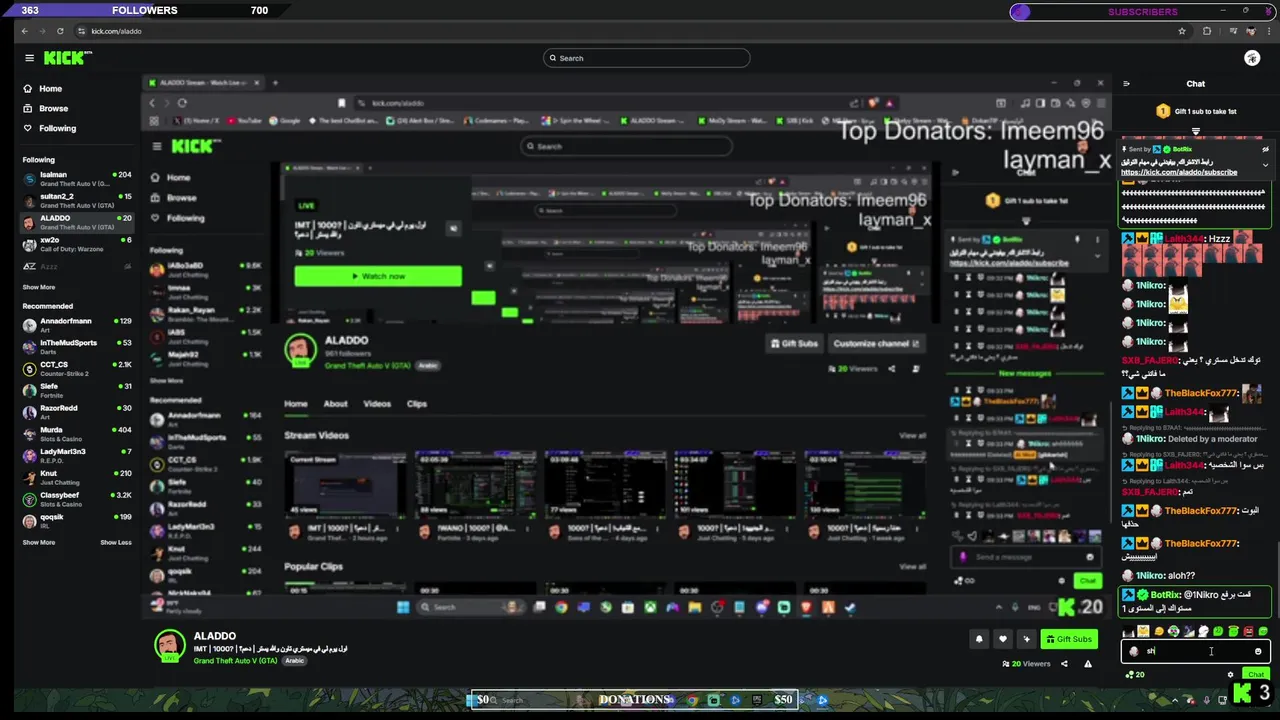Open the emoji picker in chat input

coord(1258,651)
